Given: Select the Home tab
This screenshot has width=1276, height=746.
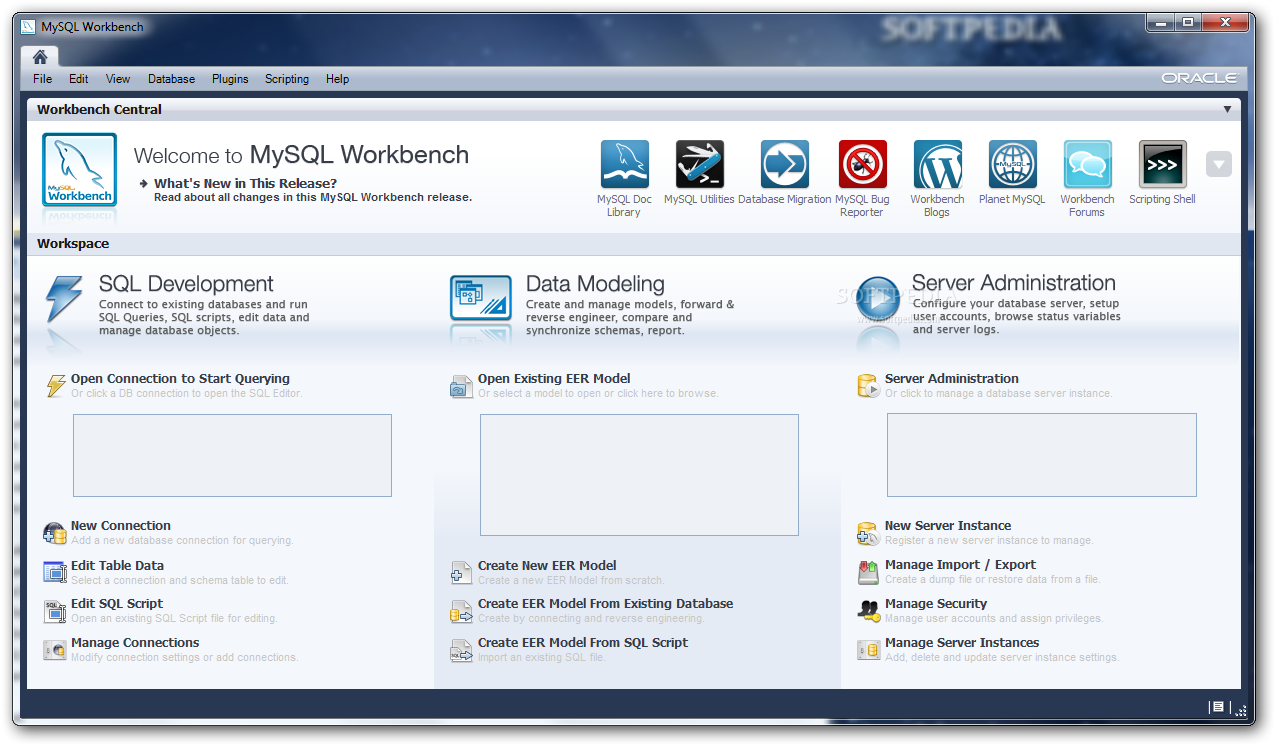Looking at the screenshot, I should pos(40,57).
